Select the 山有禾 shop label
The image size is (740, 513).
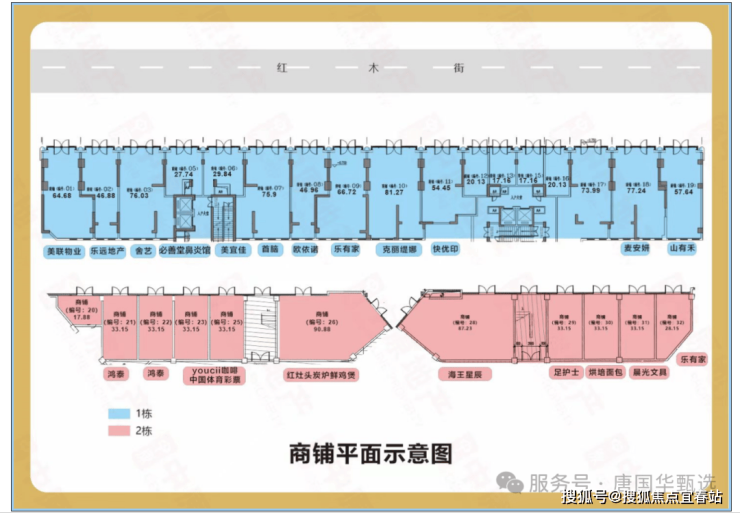(682, 248)
